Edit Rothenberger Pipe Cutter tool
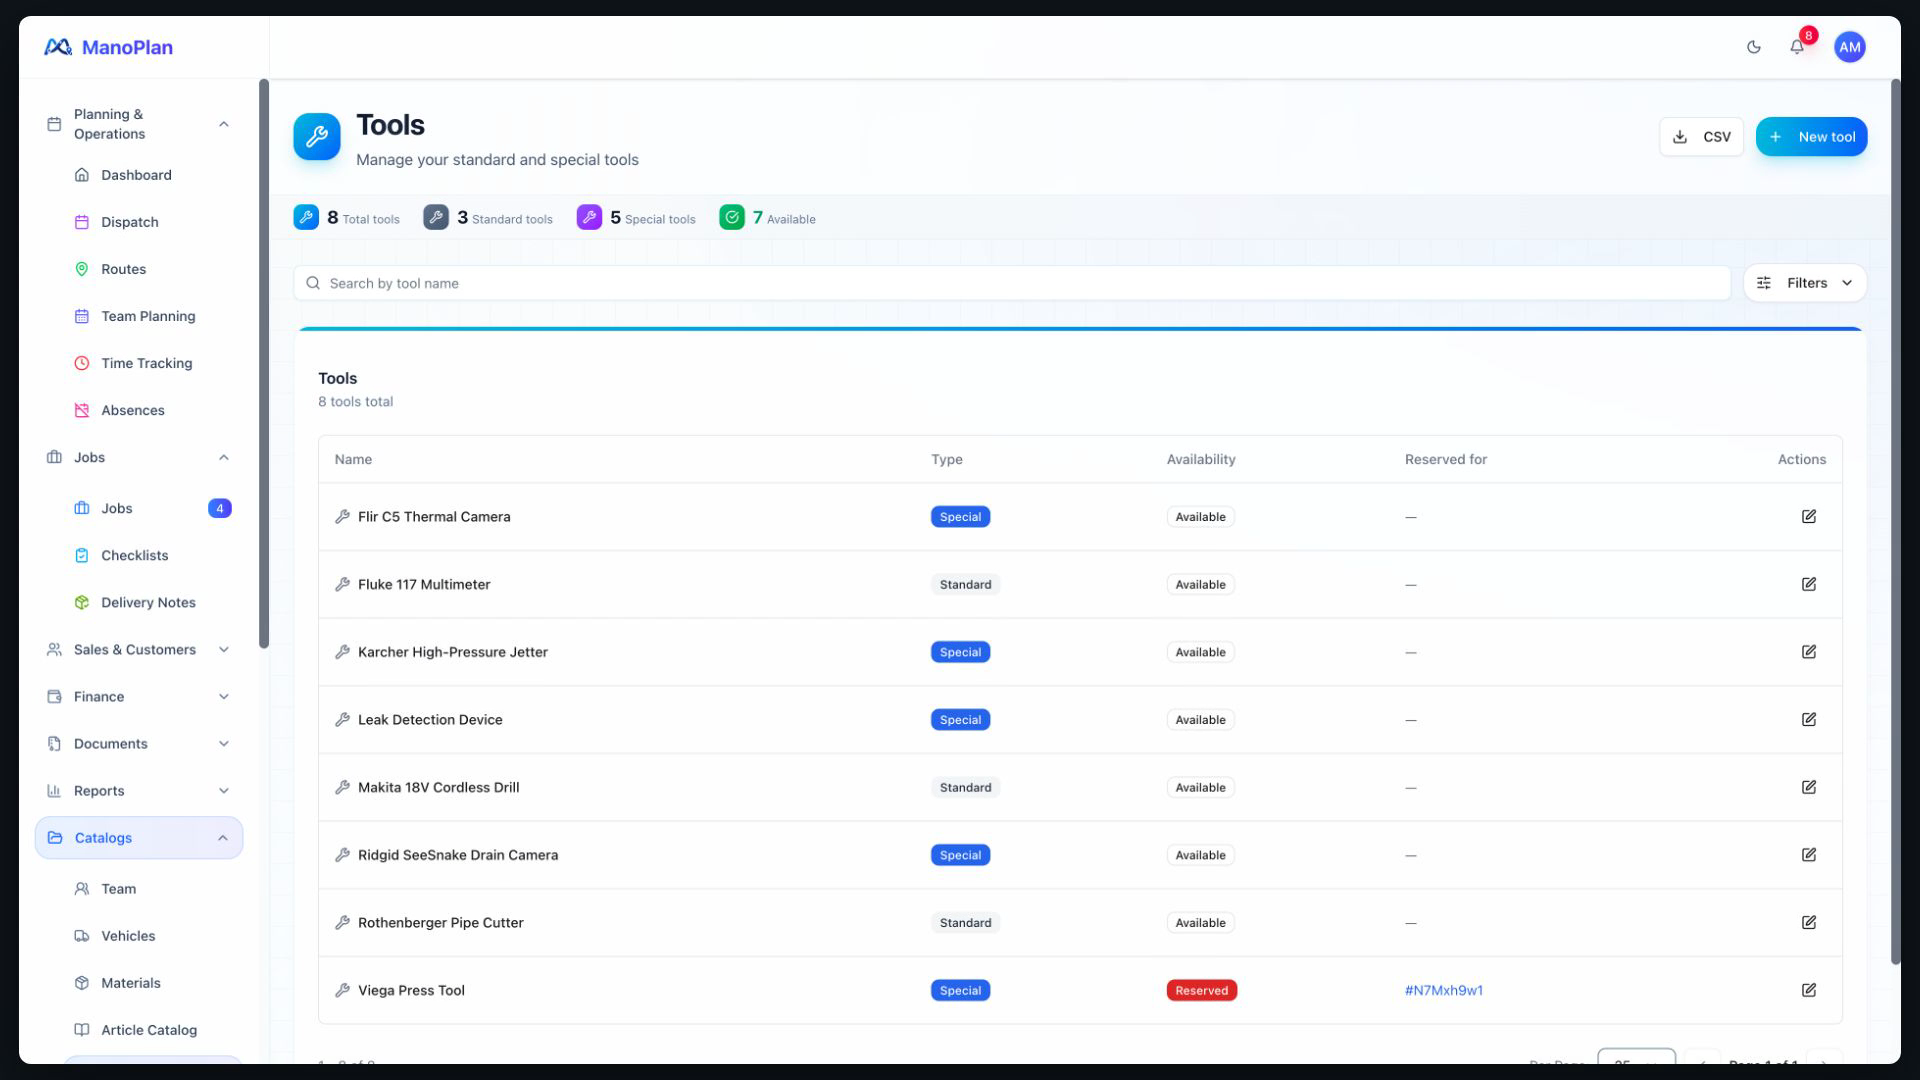 (1808, 923)
